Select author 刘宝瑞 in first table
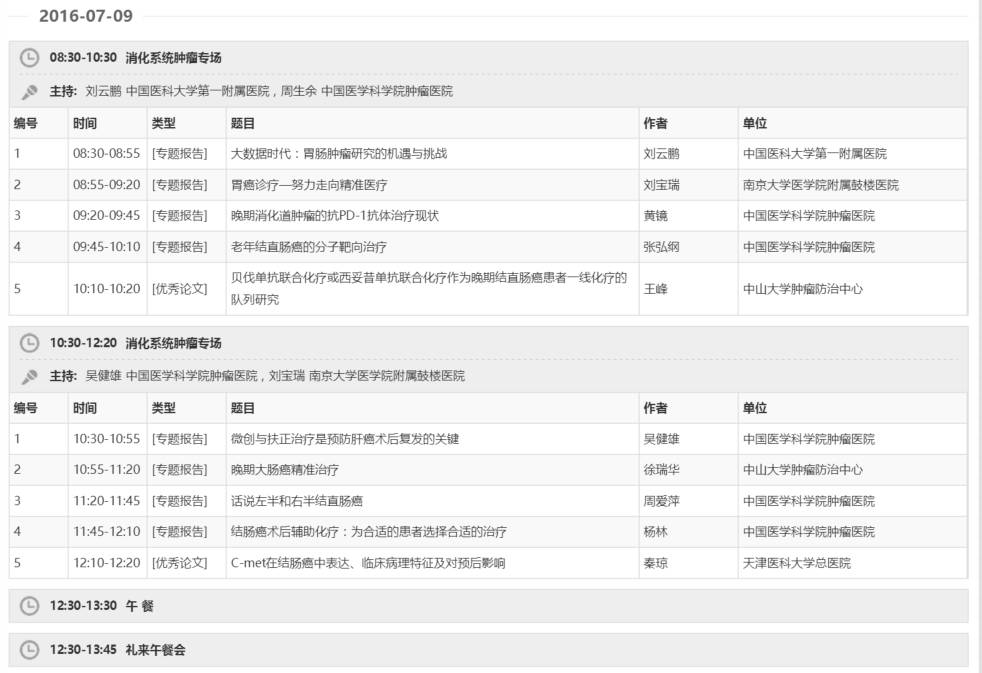The height and width of the screenshot is (673, 982). [661, 185]
